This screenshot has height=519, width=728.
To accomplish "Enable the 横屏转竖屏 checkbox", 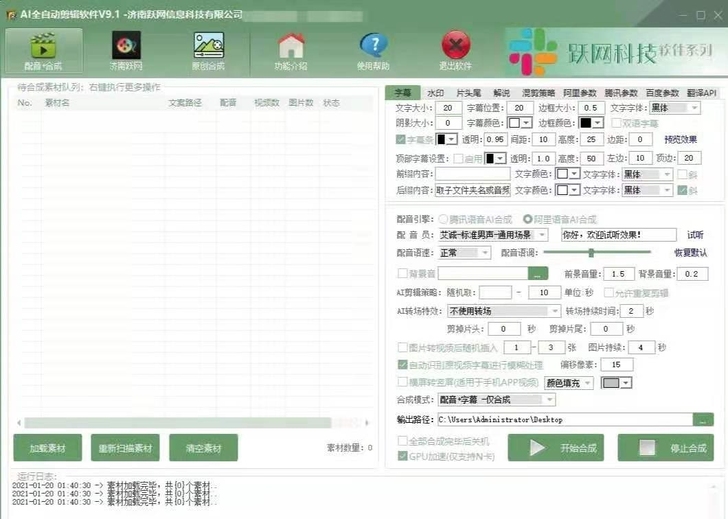I will coord(403,382).
